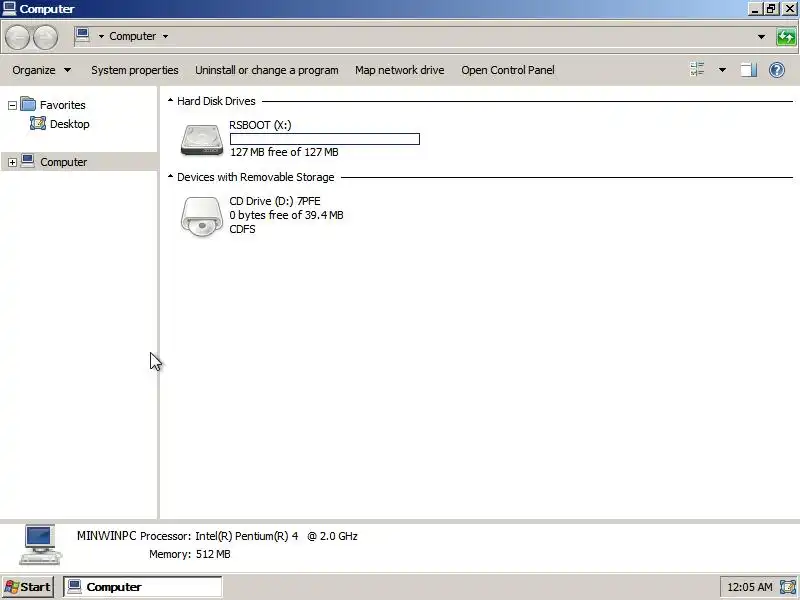Change the view using the view icon

click(697, 69)
